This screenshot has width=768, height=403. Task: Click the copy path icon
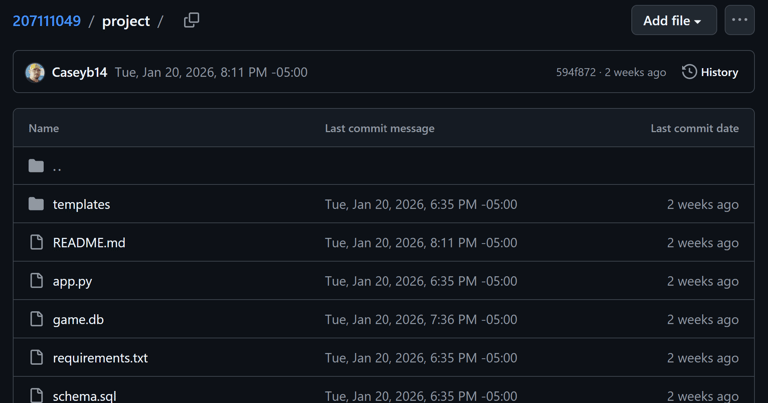coord(191,20)
